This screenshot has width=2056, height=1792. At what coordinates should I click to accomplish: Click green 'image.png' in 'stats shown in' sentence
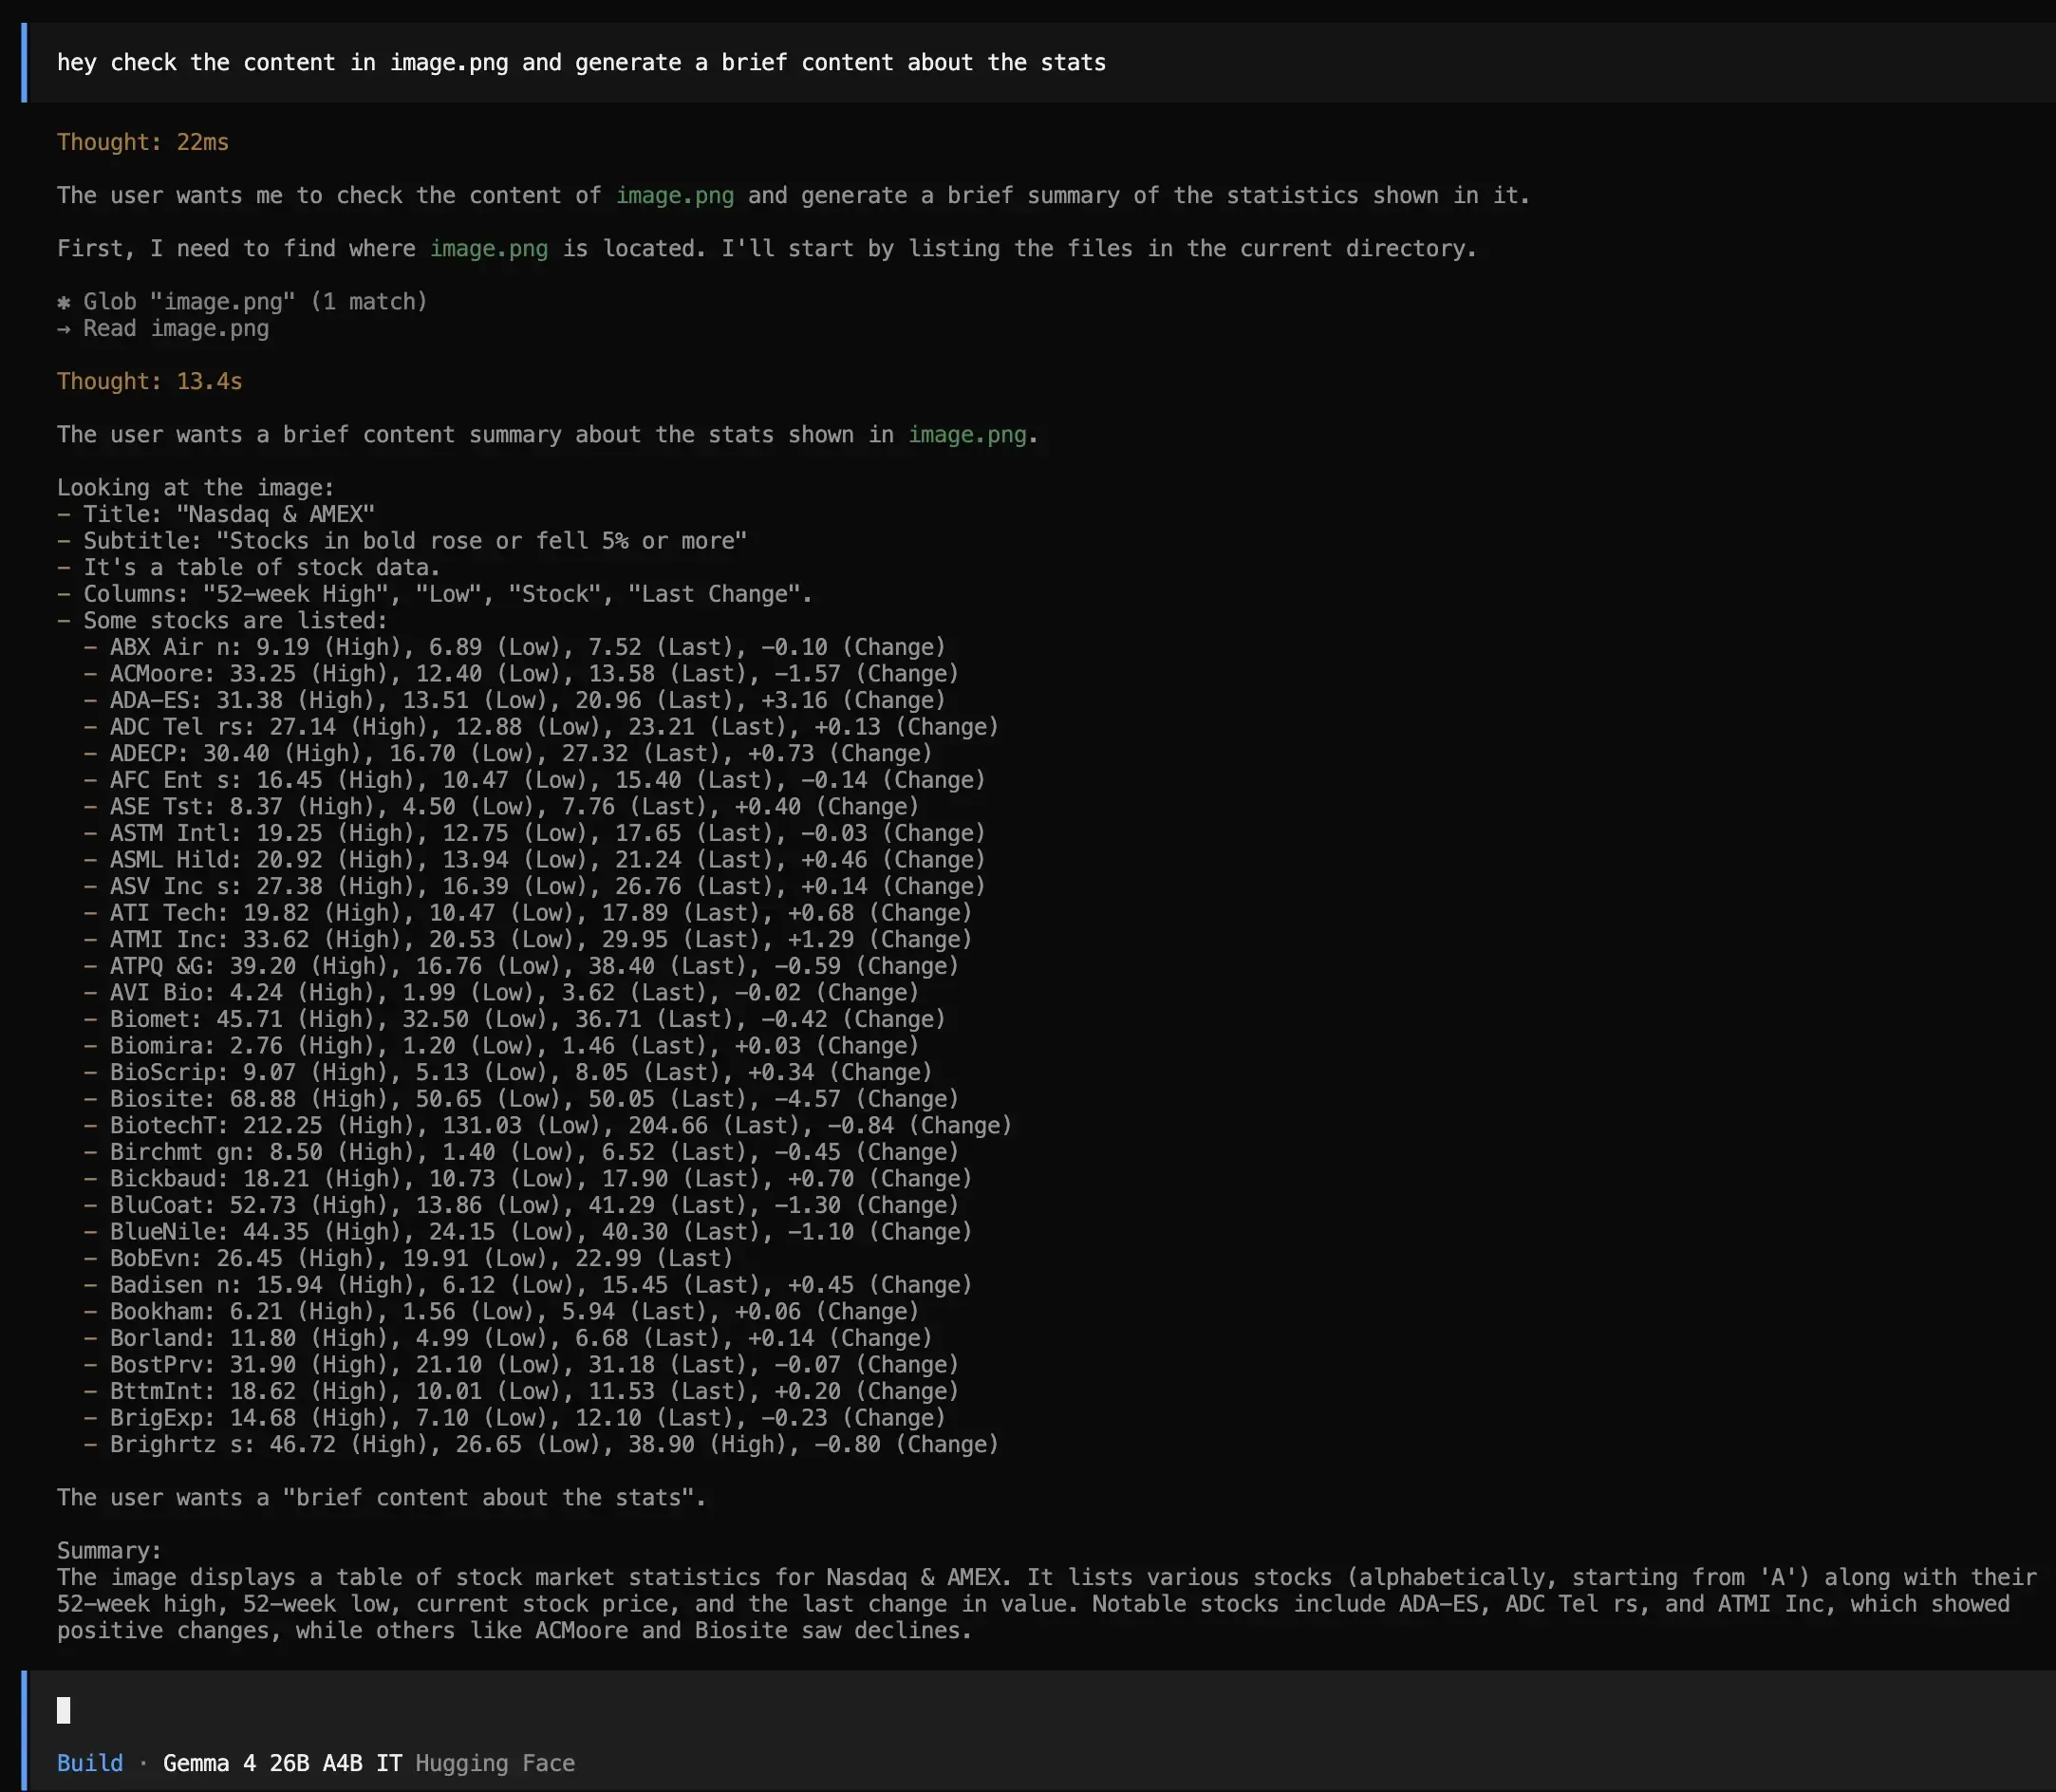(x=967, y=434)
